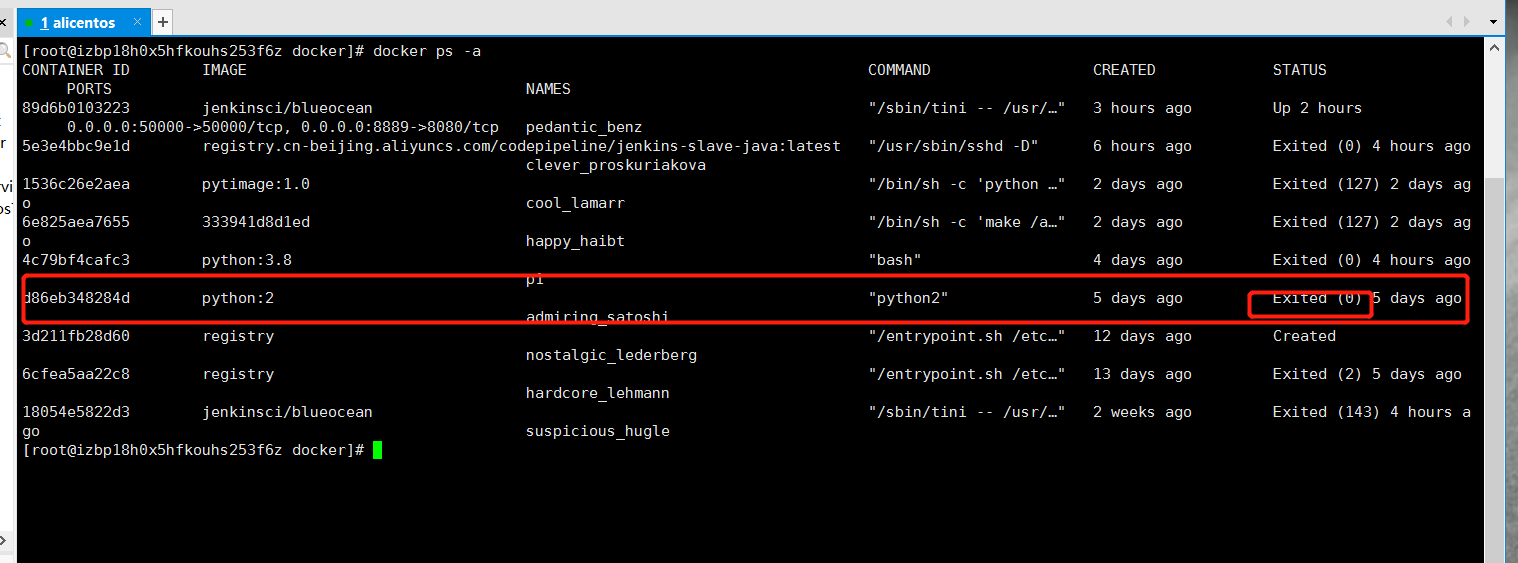Click the typed "docker ps -a" command

427,51
